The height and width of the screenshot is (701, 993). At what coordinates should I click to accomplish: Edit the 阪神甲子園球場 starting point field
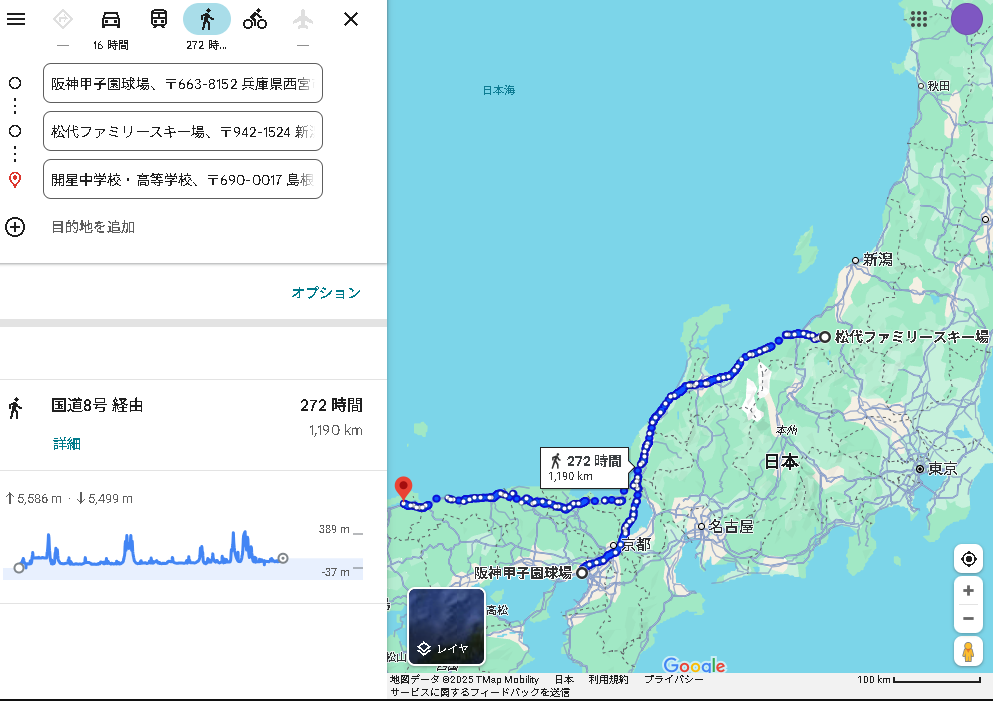pyautogui.click(x=183, y=83)
